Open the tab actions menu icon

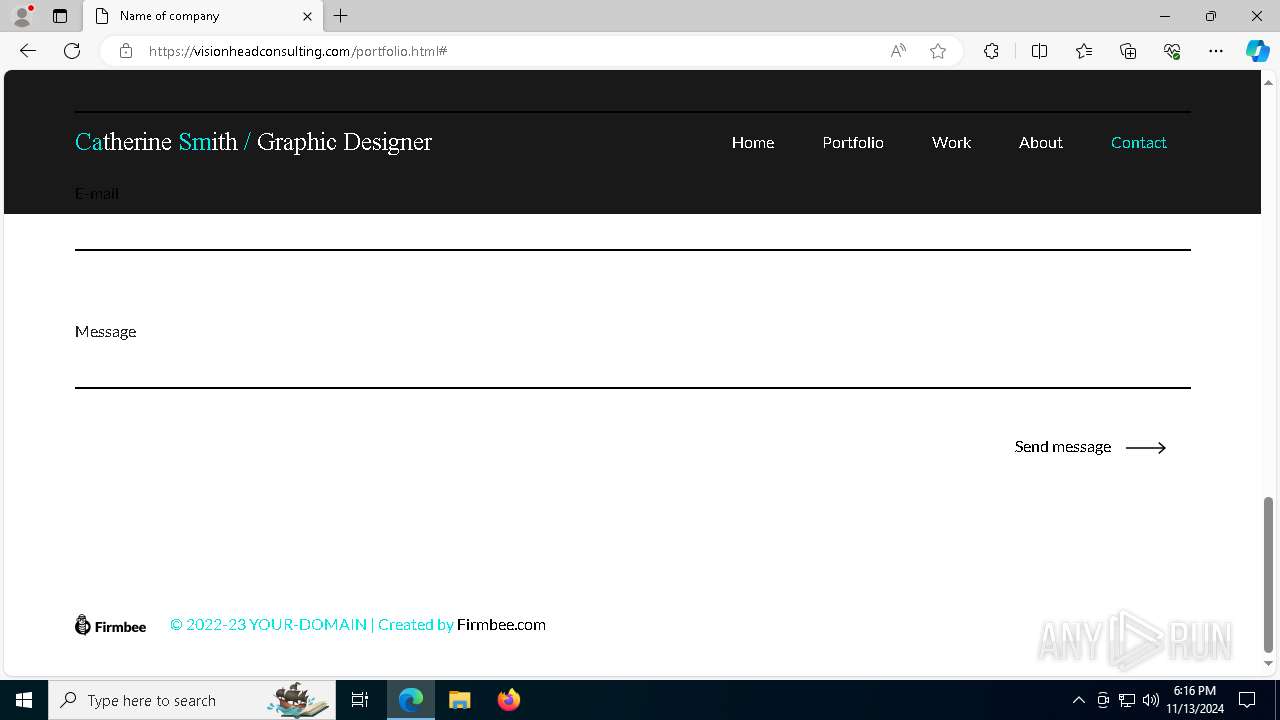tap(60, 16)
